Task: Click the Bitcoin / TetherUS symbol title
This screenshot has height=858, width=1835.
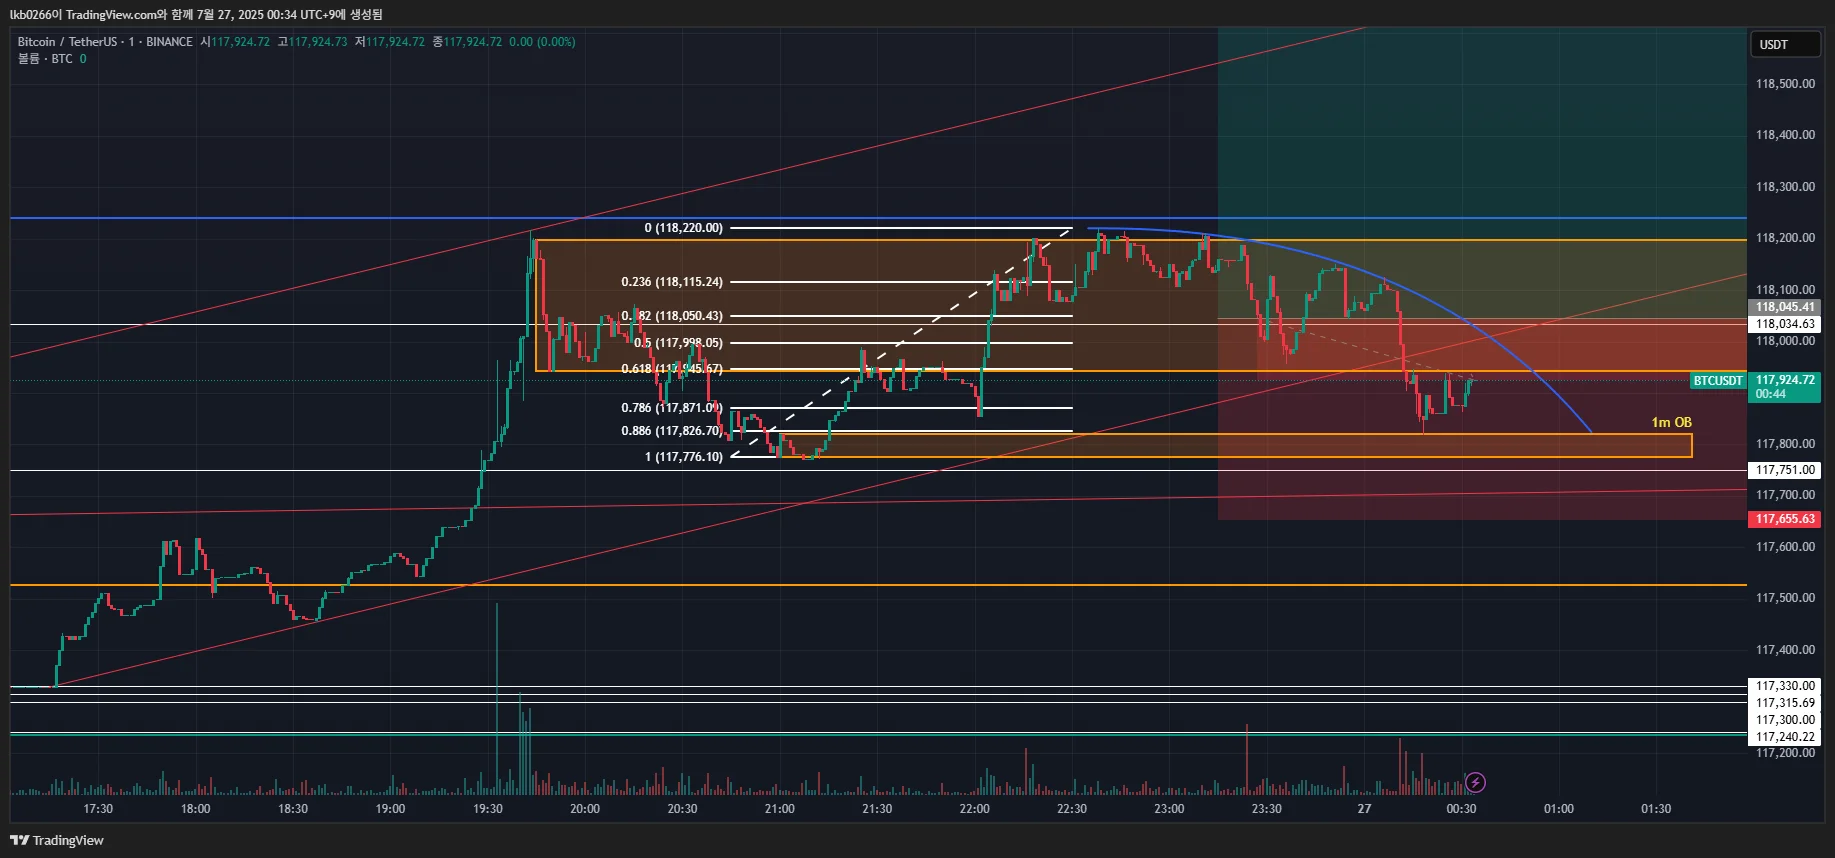Action: click(x=67, y=42)
